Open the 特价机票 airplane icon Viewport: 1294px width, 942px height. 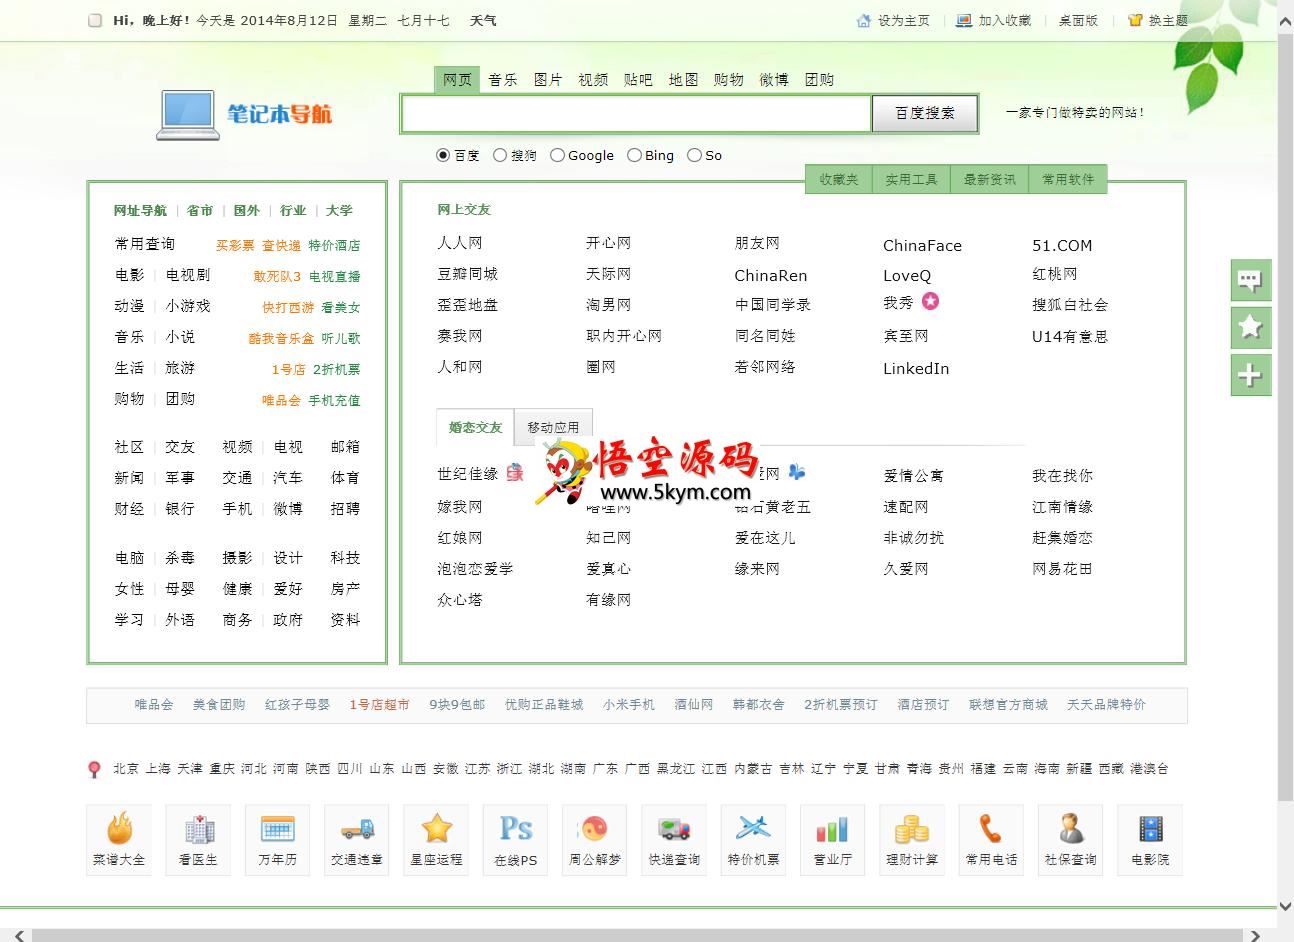point(753,839)
